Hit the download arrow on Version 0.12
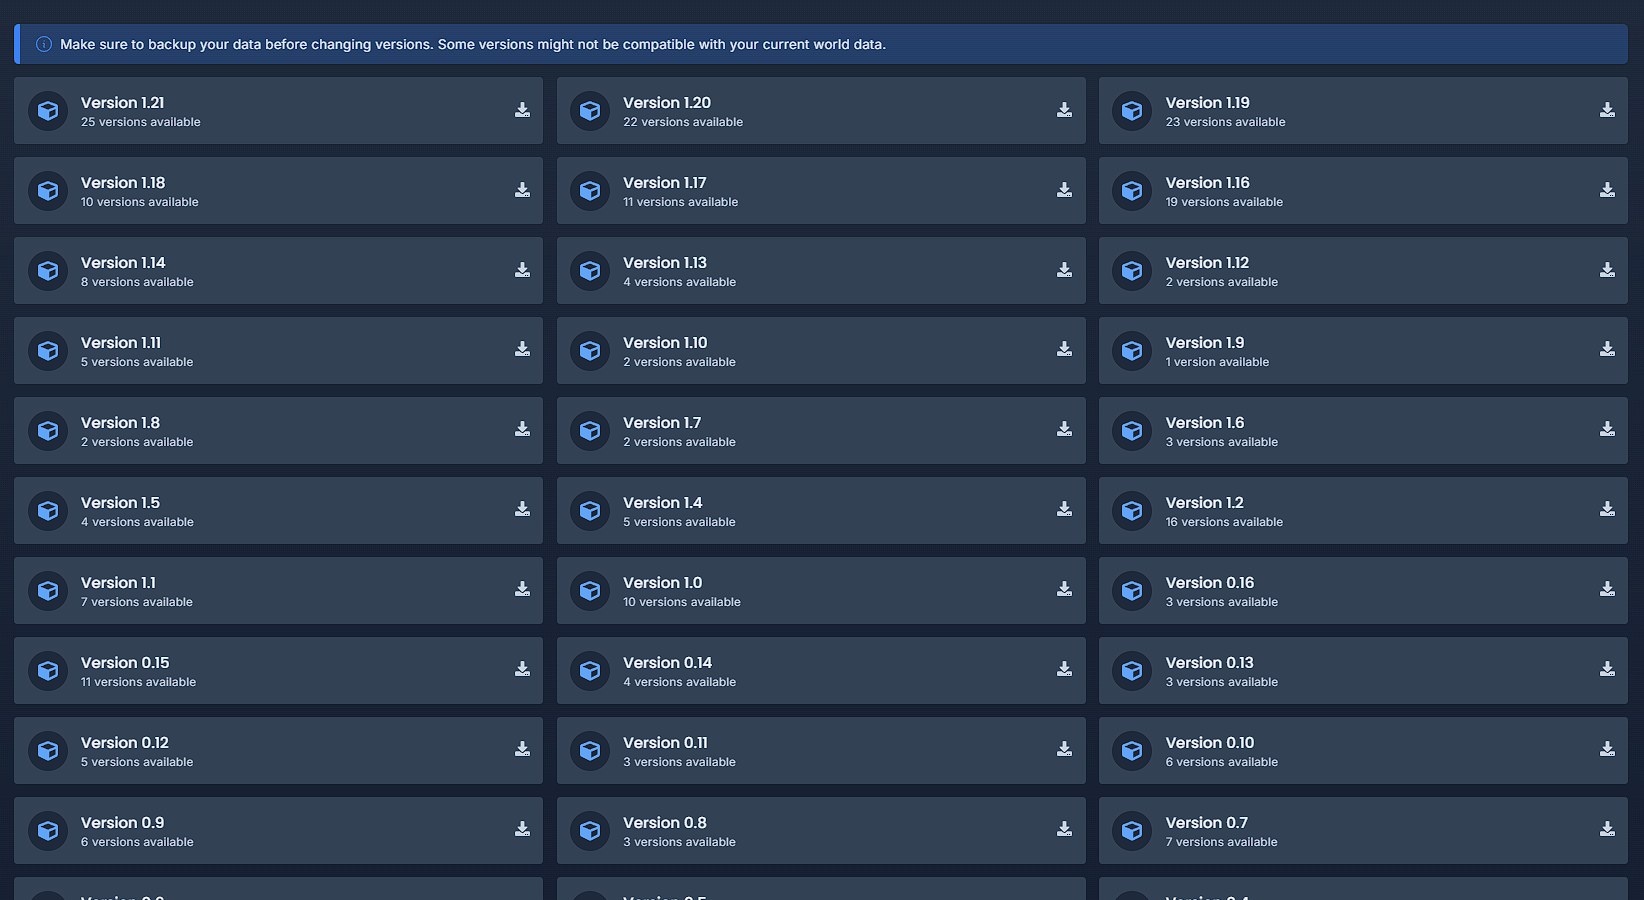The height and width of the screenshot is (900, 1644). [x=522, y=749]
